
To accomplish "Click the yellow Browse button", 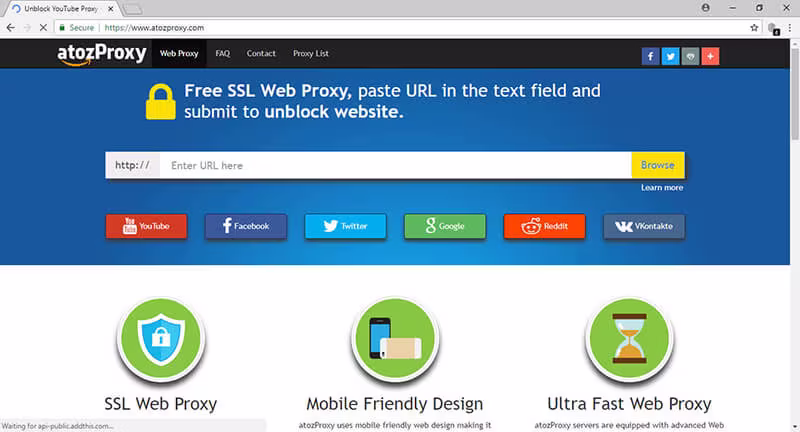I will 658,165.
